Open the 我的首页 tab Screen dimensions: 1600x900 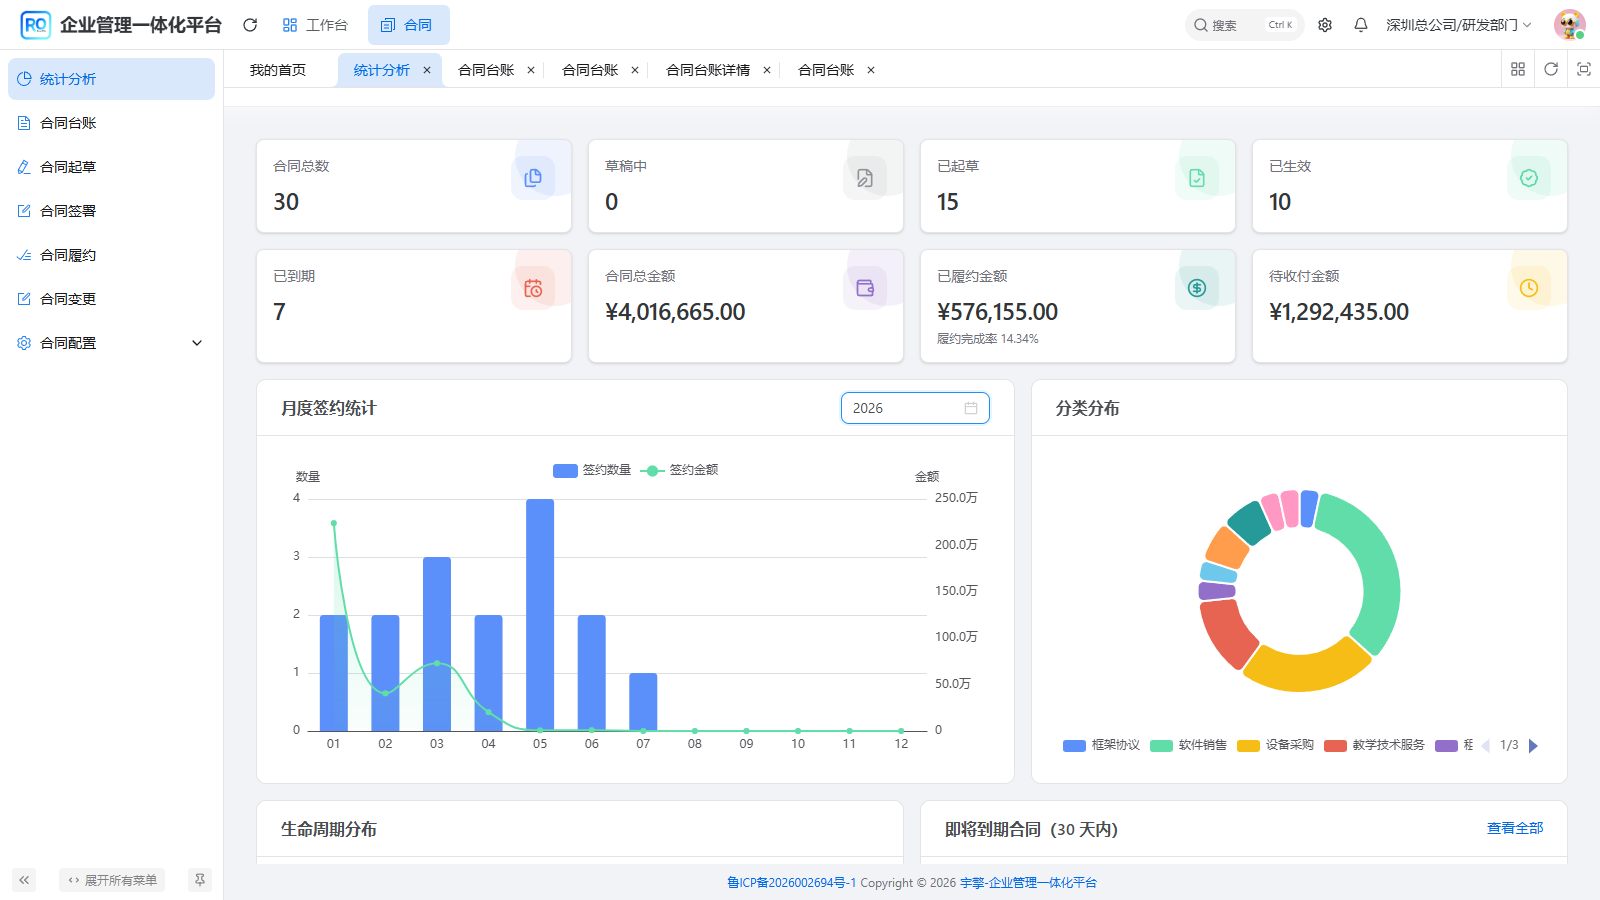[x=278, y=70]
